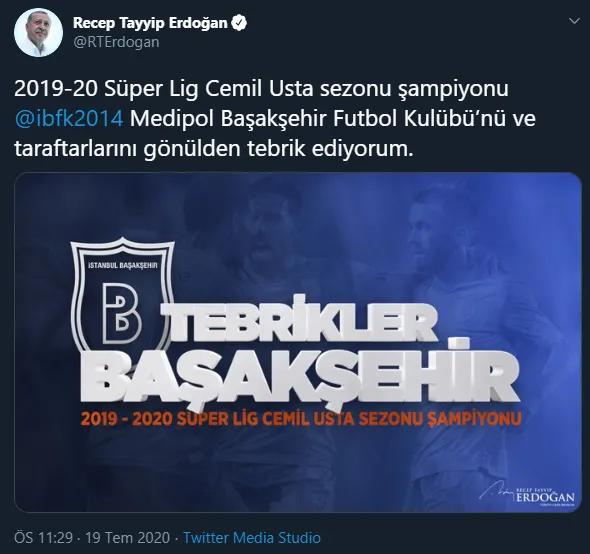Open the tweet options chevron menu

tap(574, 21)
